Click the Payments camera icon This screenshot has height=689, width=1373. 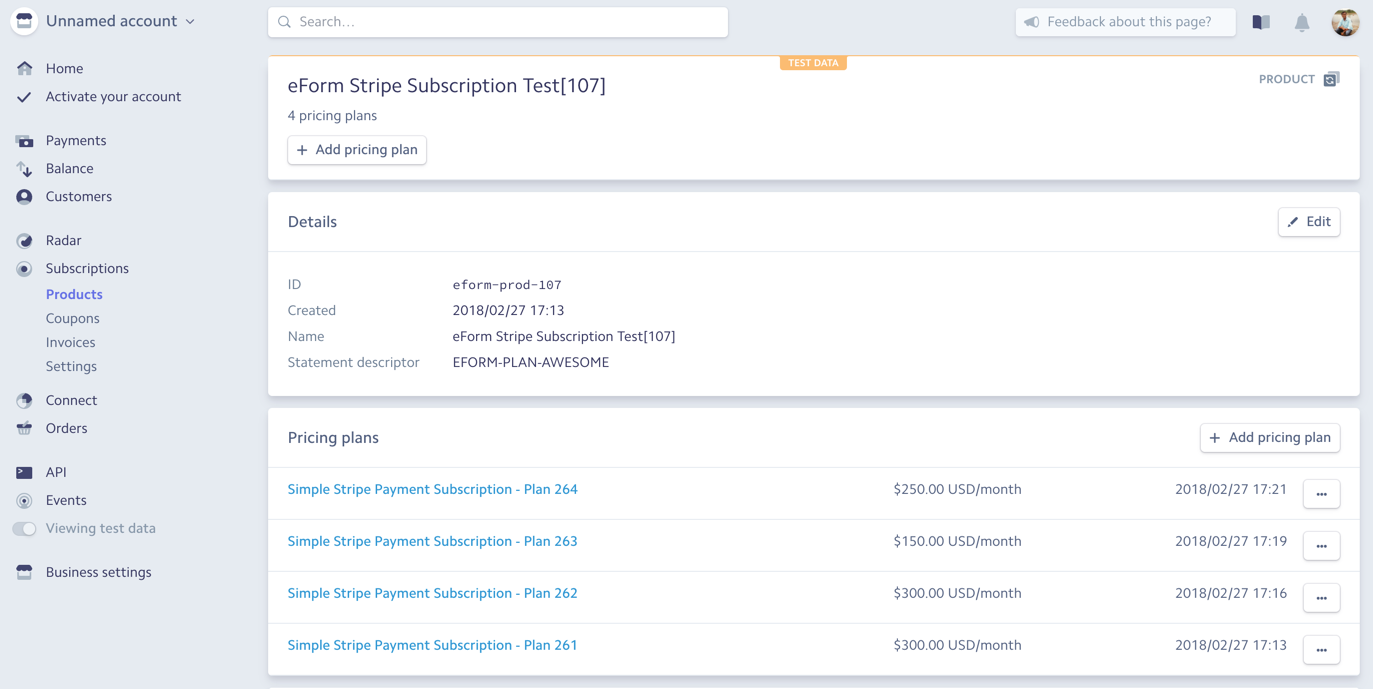(x=24, y=141)
